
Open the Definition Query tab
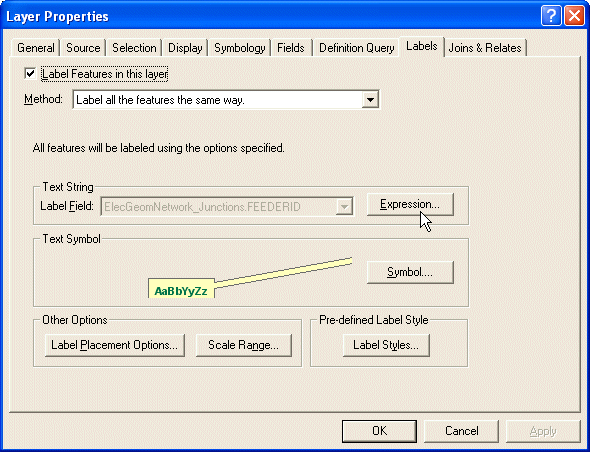pos(356,48)
